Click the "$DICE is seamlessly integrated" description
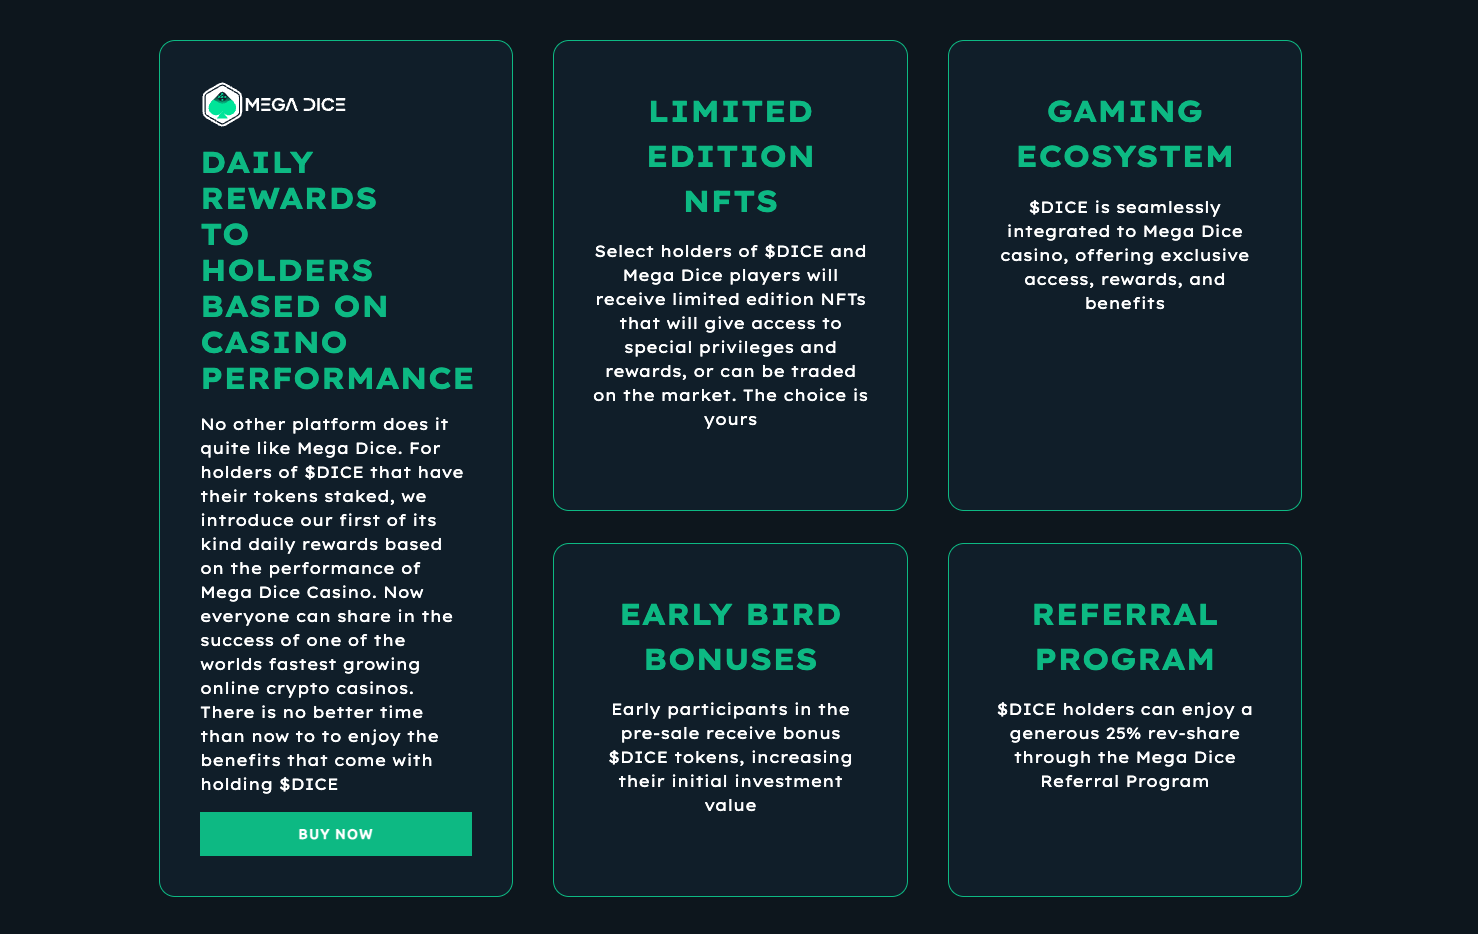 (x=1124, y=255)
